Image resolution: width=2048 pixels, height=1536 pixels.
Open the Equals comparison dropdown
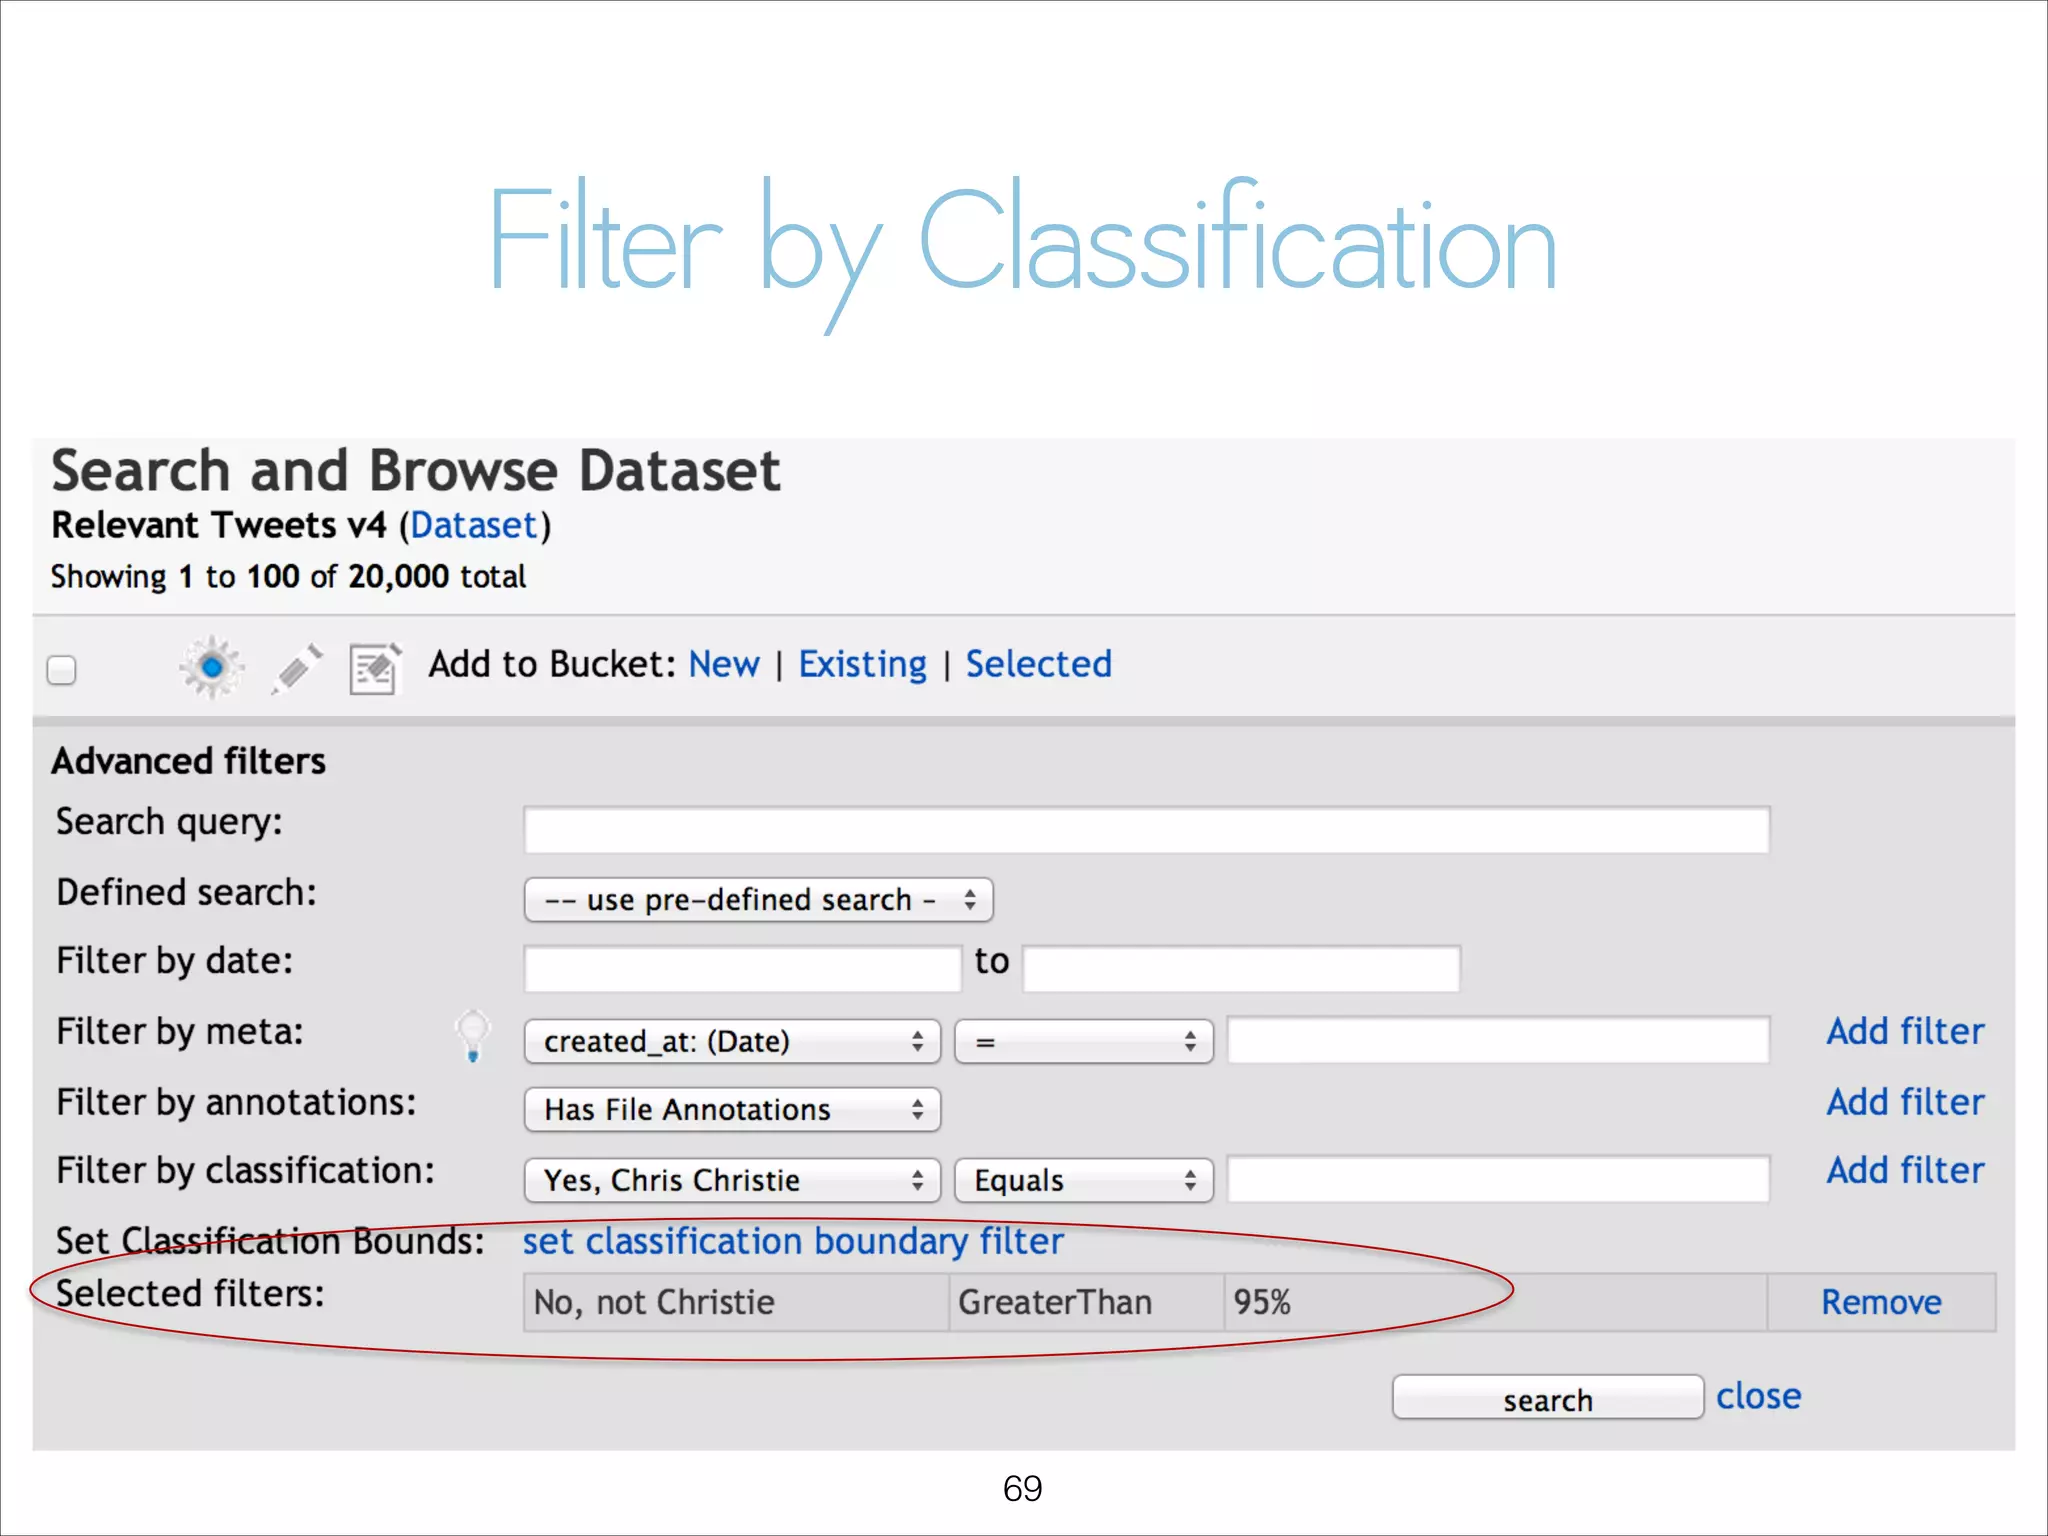[x=1083, y=1181]
